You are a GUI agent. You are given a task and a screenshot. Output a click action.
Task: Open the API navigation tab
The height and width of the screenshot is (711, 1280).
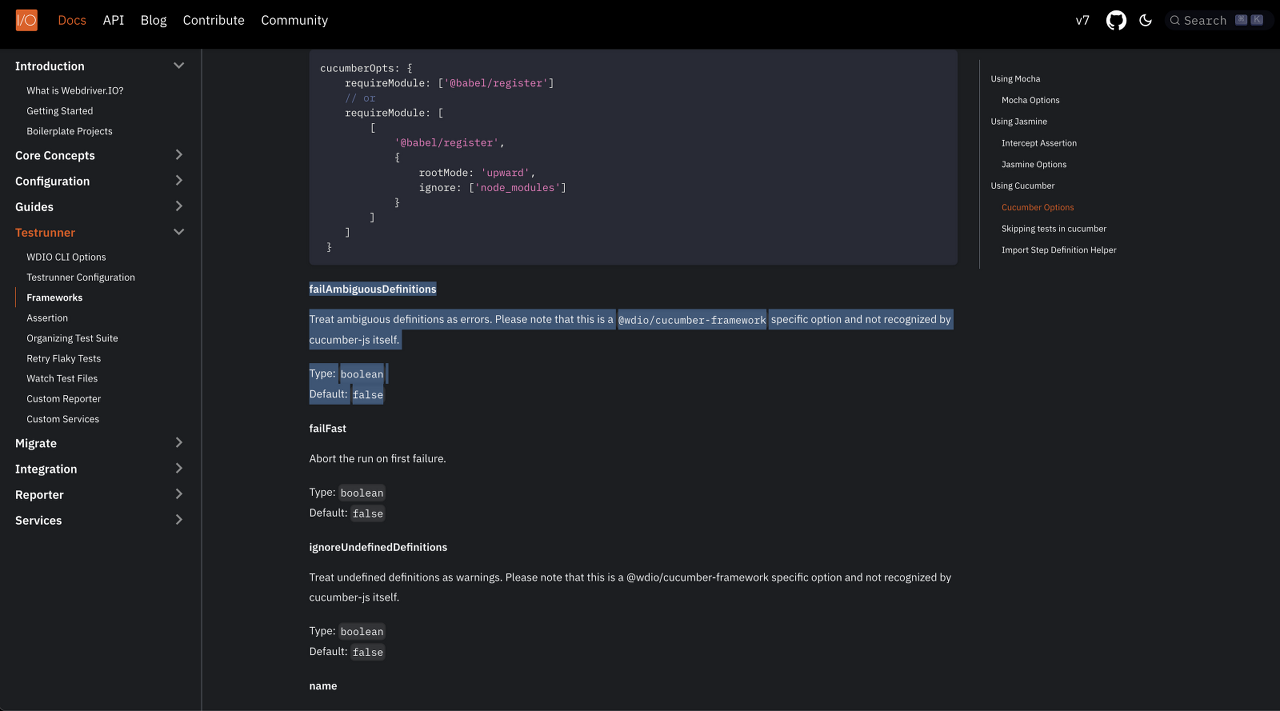114,20
